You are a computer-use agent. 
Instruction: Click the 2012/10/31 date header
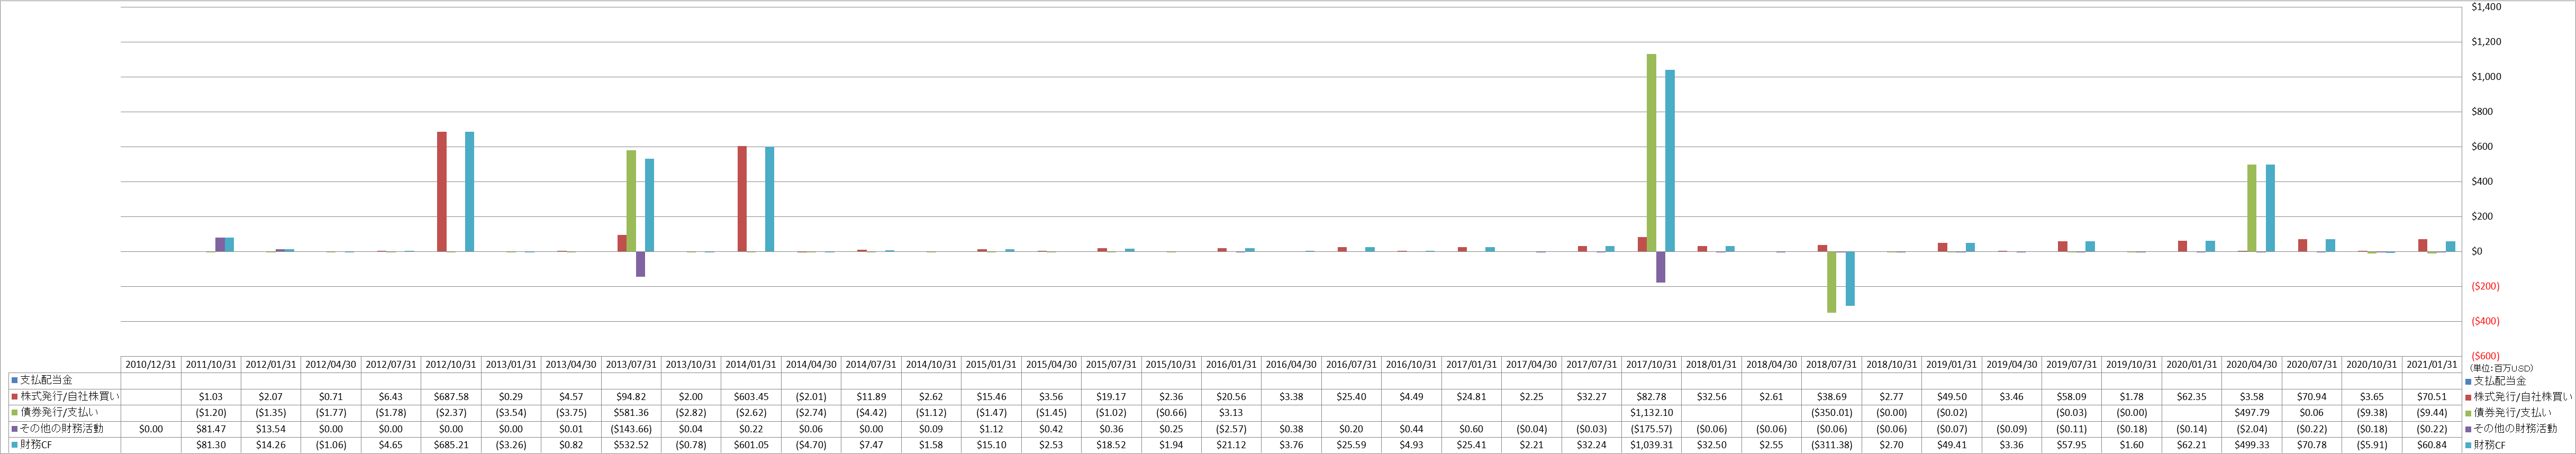pos(451,365)
